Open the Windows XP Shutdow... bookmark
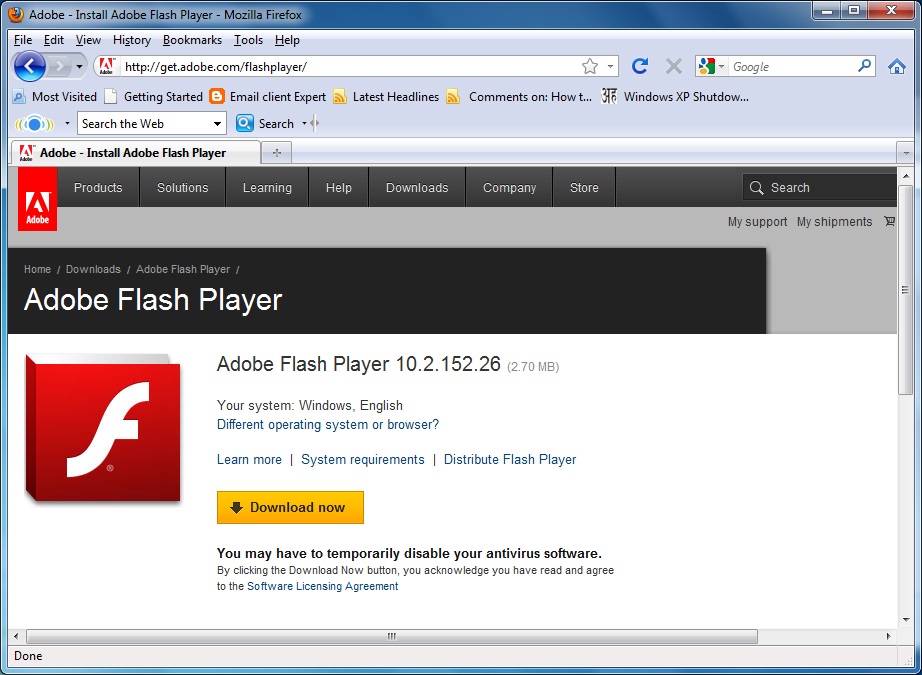 675,96
